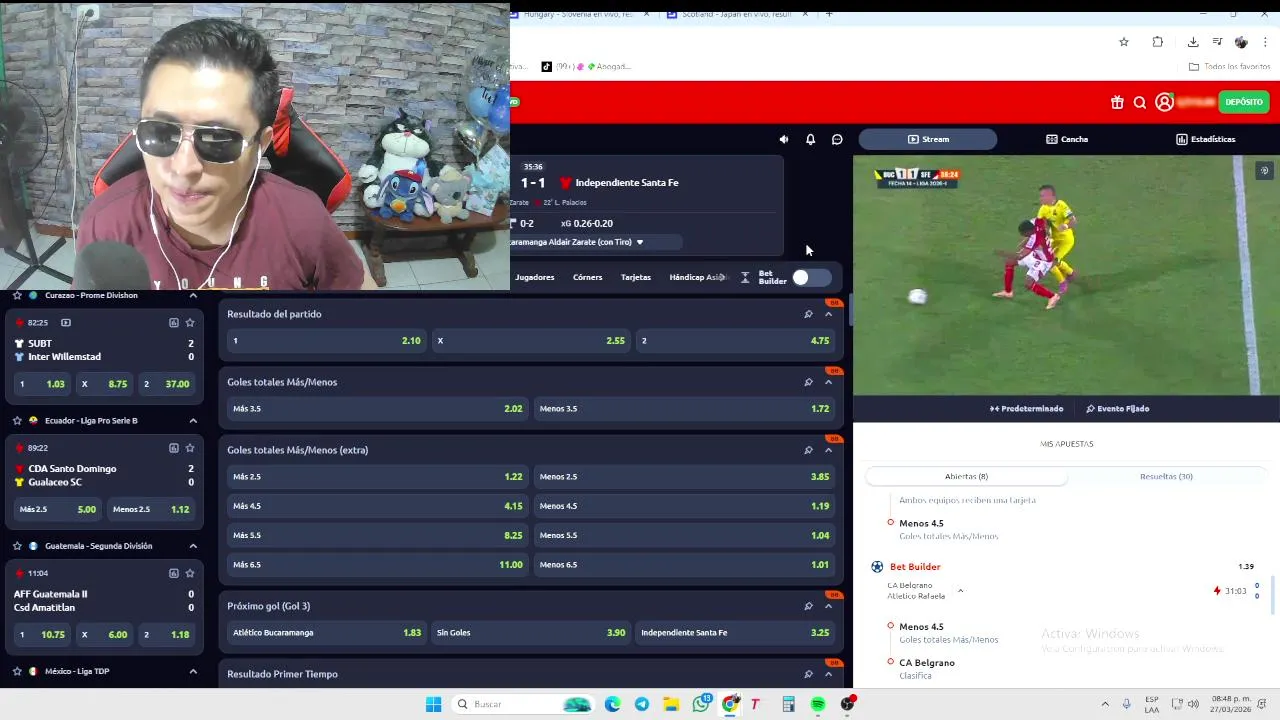Favorite the Curazao Prome Divishon league

click(17, 296)
